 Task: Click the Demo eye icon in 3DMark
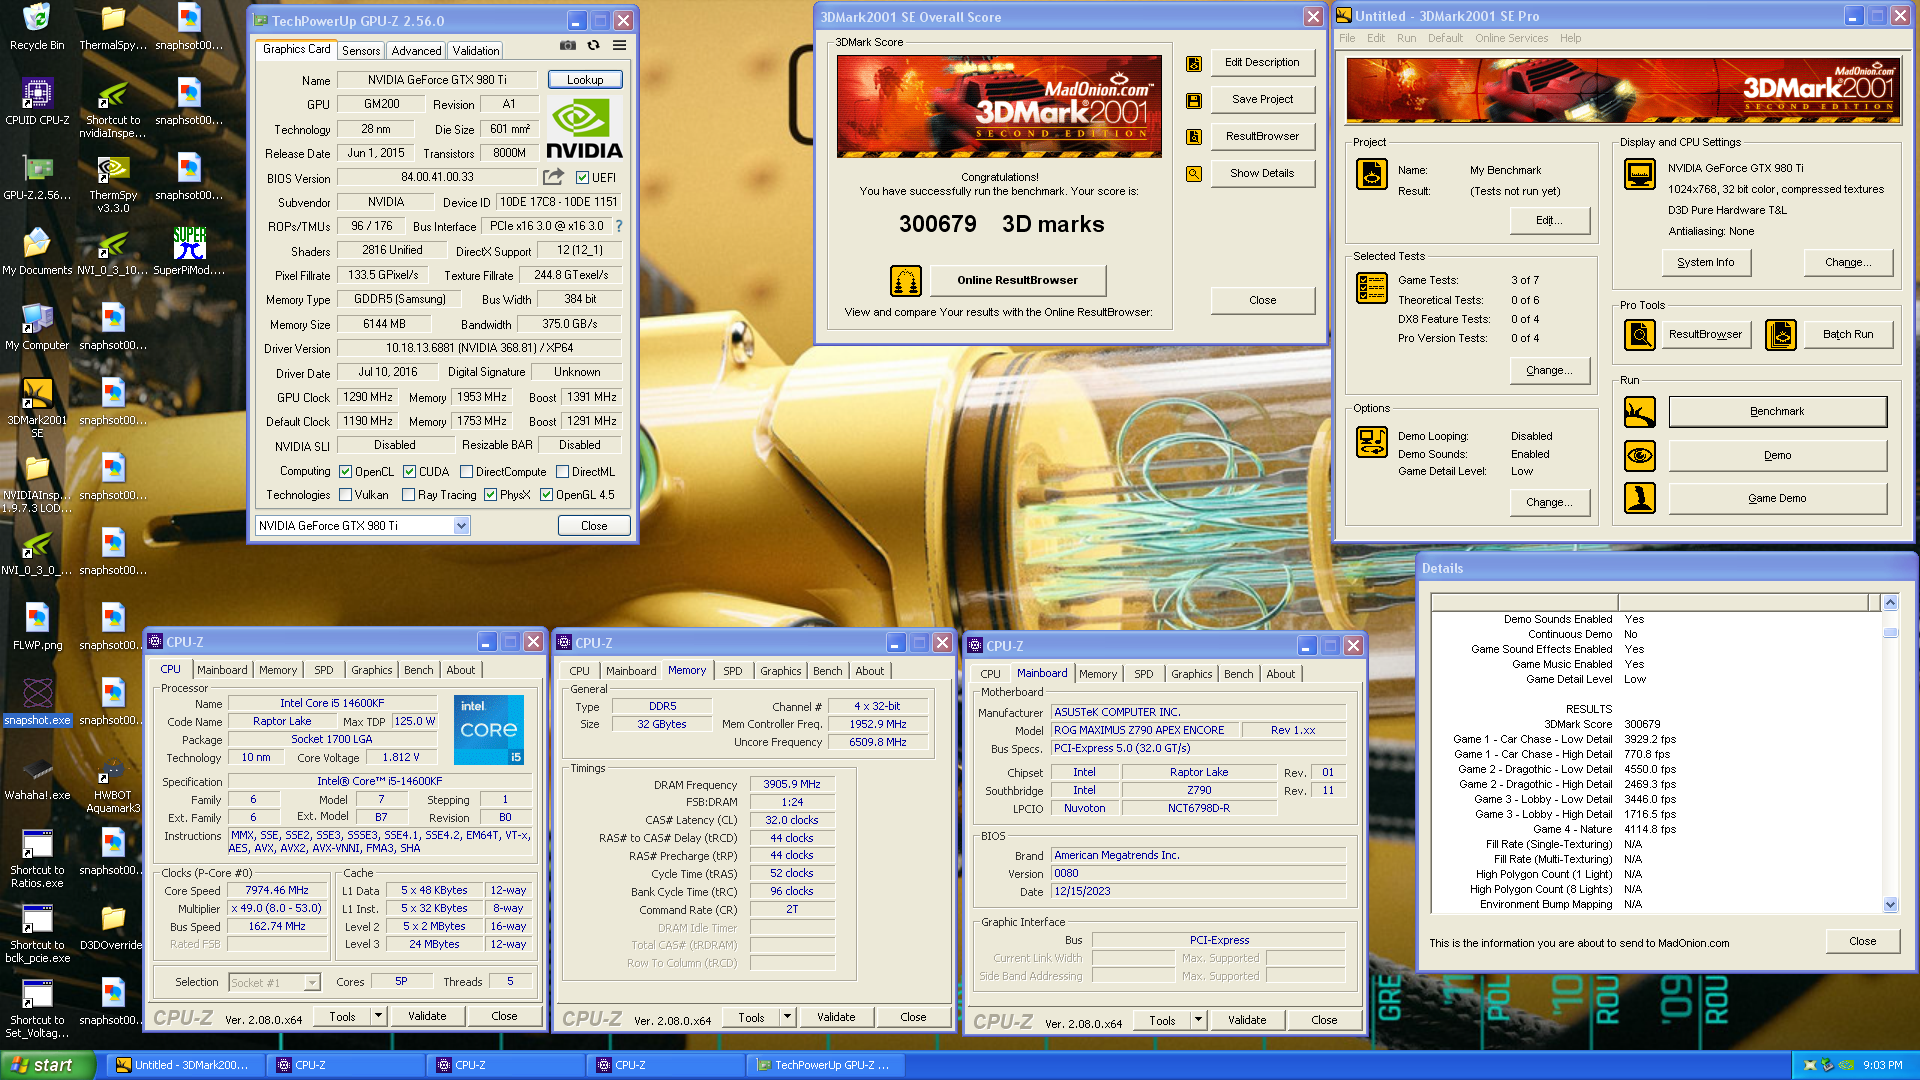1640,455
